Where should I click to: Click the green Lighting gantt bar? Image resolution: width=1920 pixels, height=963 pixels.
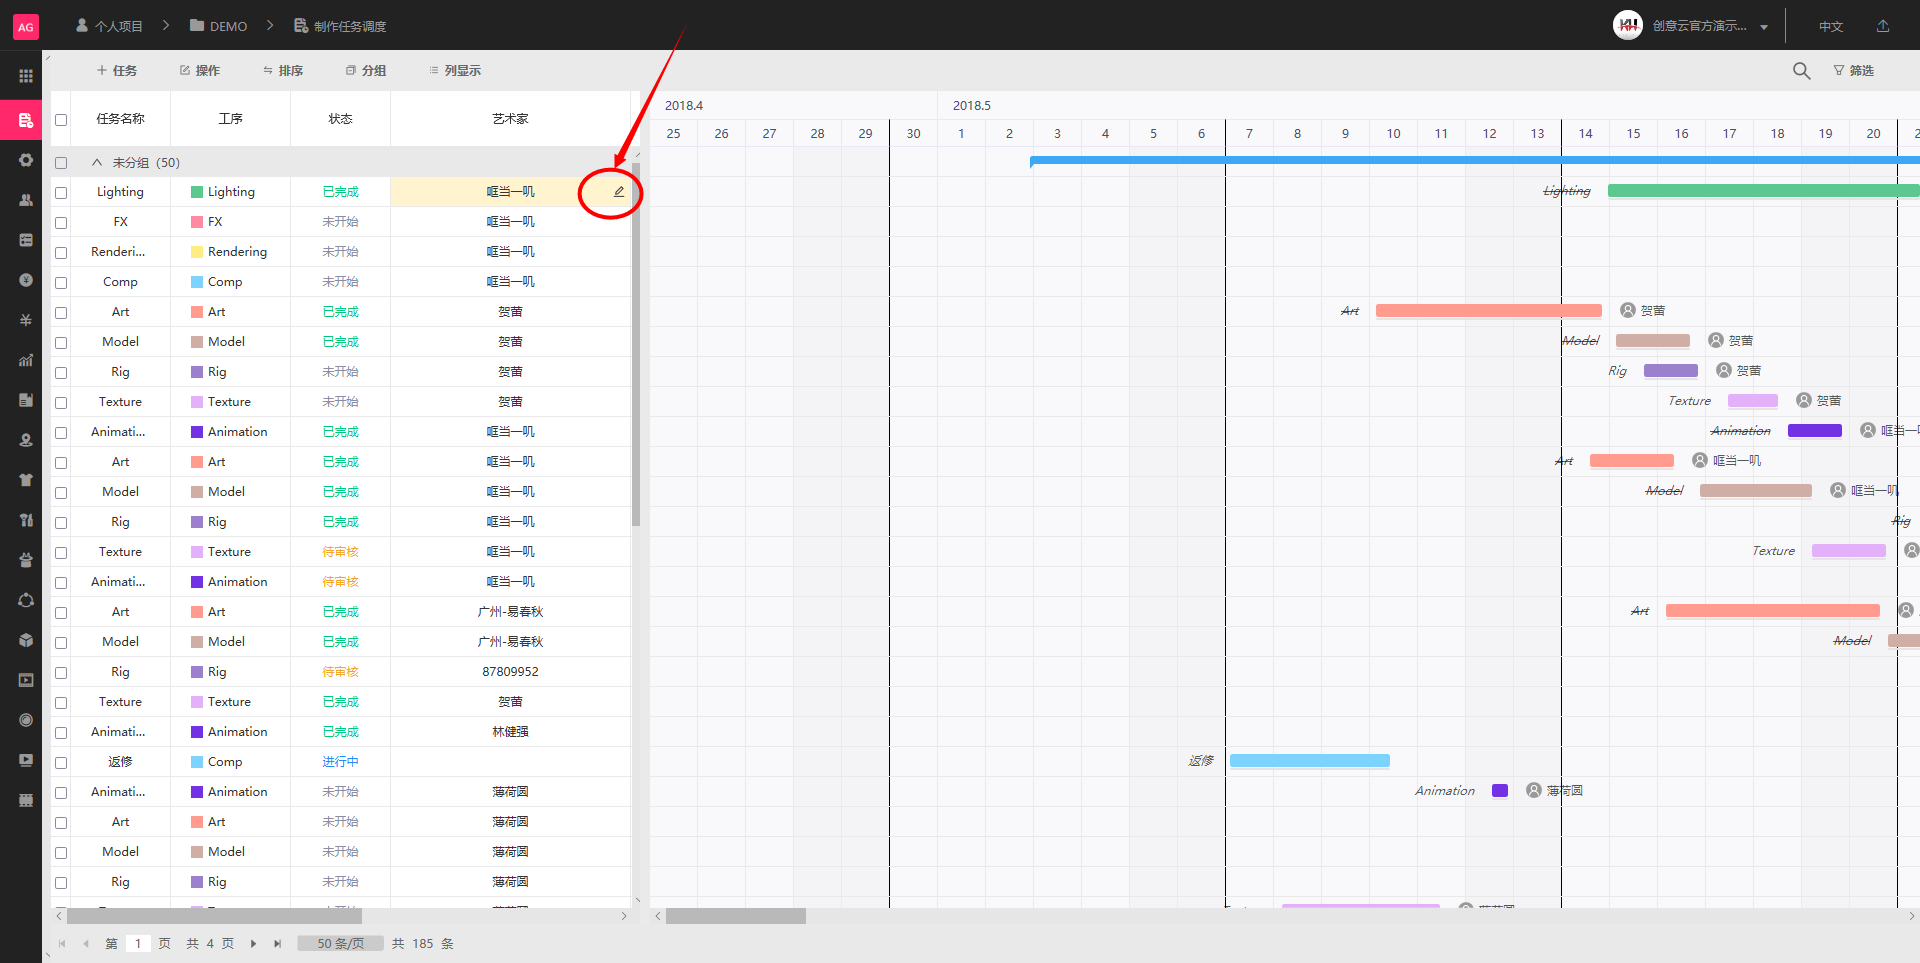(1760, 191)
